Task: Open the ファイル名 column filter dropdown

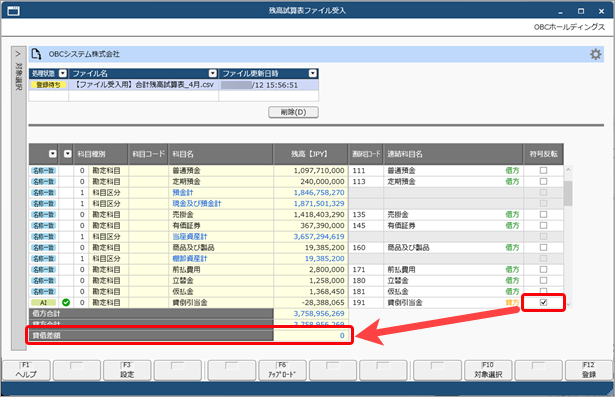Action: 213,73
